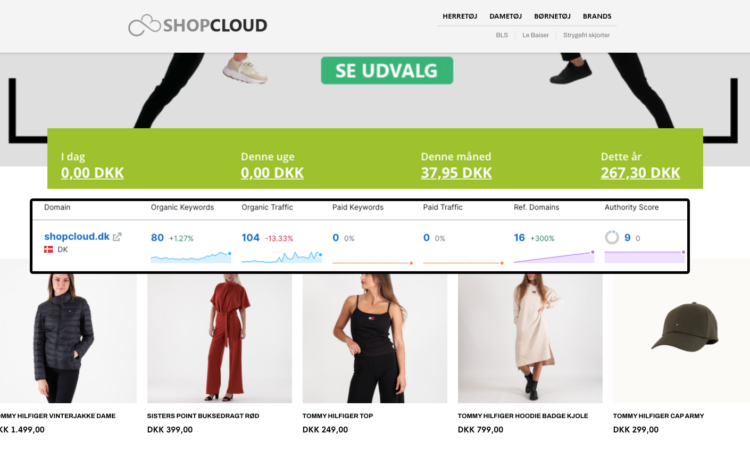This screenshot has width=750, height=450.
Task: Open the Tommy Hilfiger Cap Army product image
Action: 682,338
